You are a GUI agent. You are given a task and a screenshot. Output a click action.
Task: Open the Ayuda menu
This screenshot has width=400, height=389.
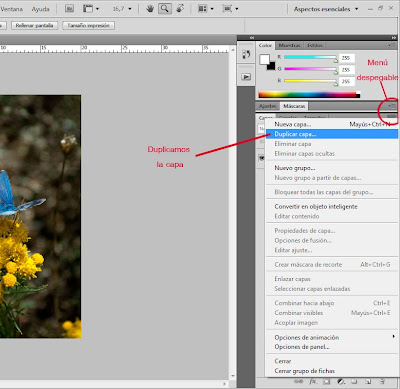point(40,9)
